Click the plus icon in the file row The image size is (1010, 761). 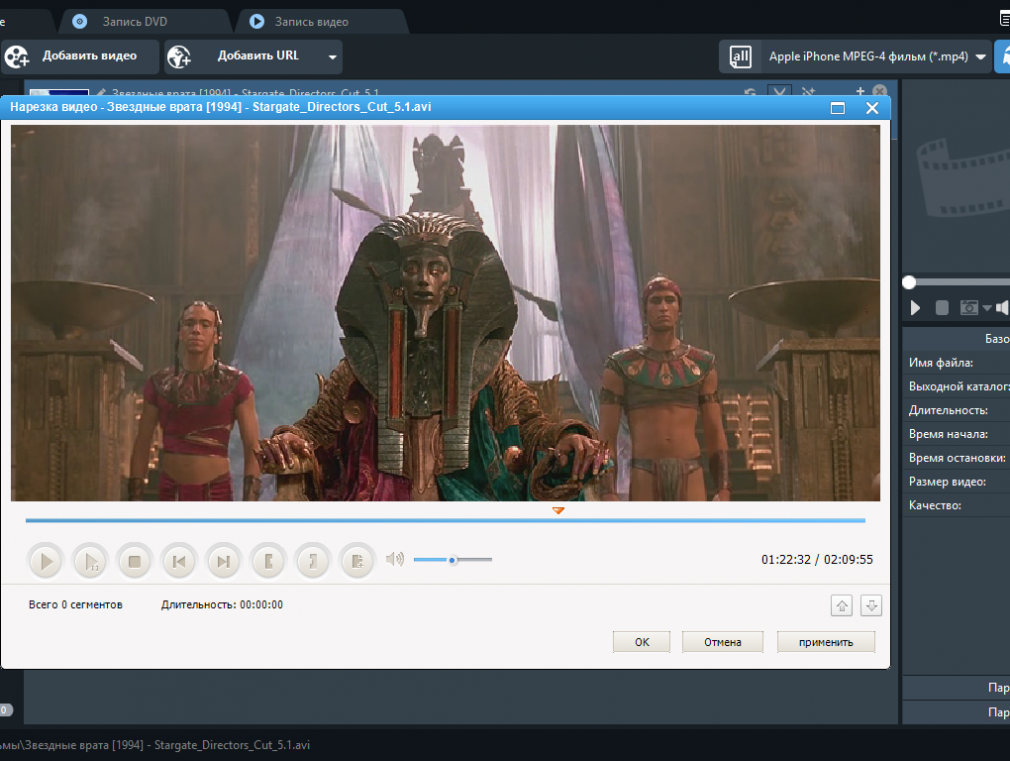859,92
